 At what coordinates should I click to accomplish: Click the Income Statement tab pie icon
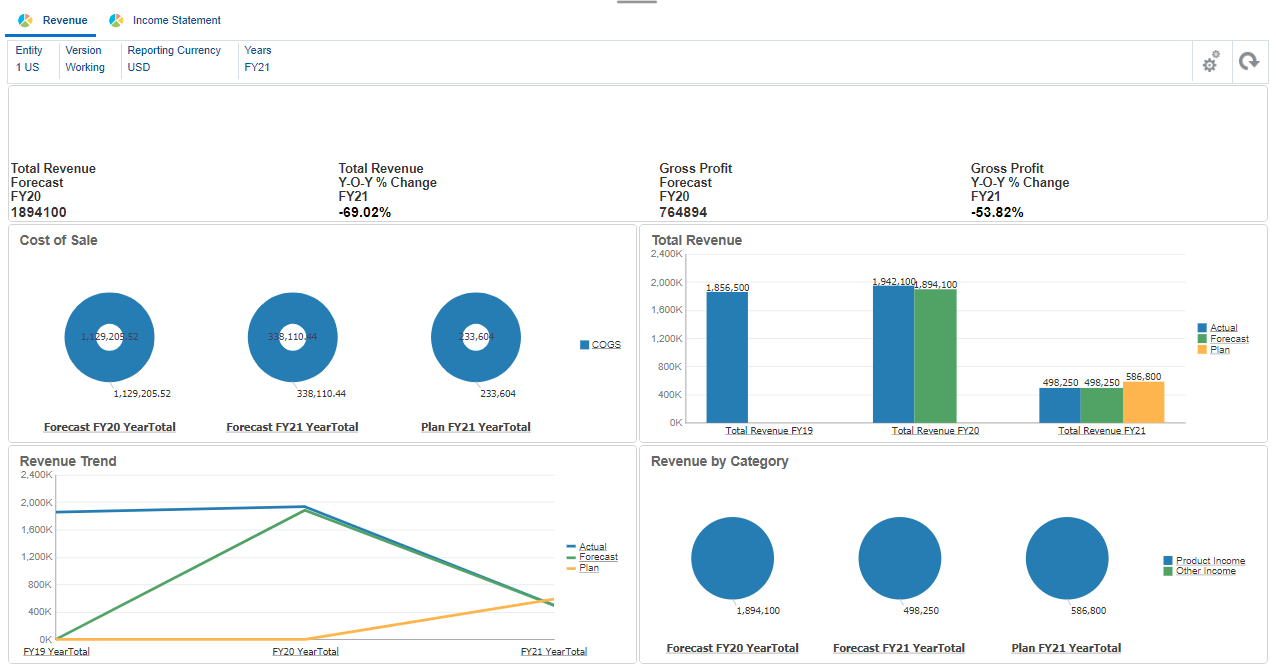(x=116, y=20)
